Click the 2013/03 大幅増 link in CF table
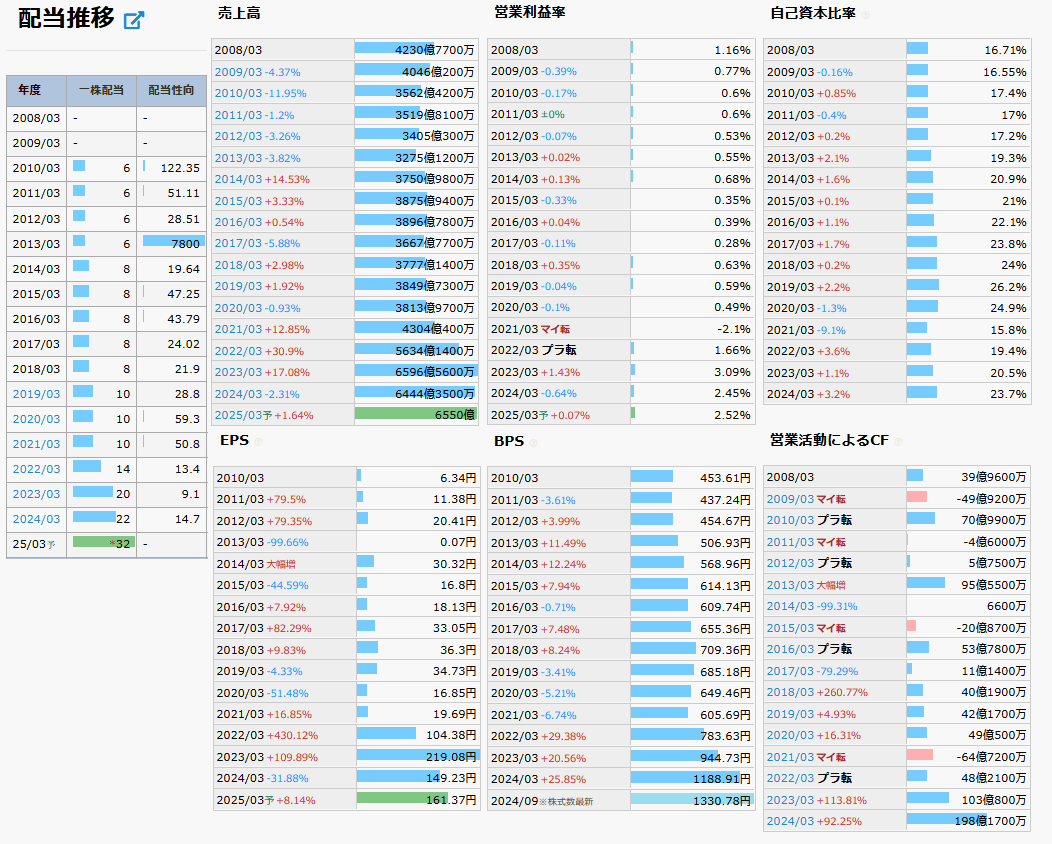 [790, 585]
